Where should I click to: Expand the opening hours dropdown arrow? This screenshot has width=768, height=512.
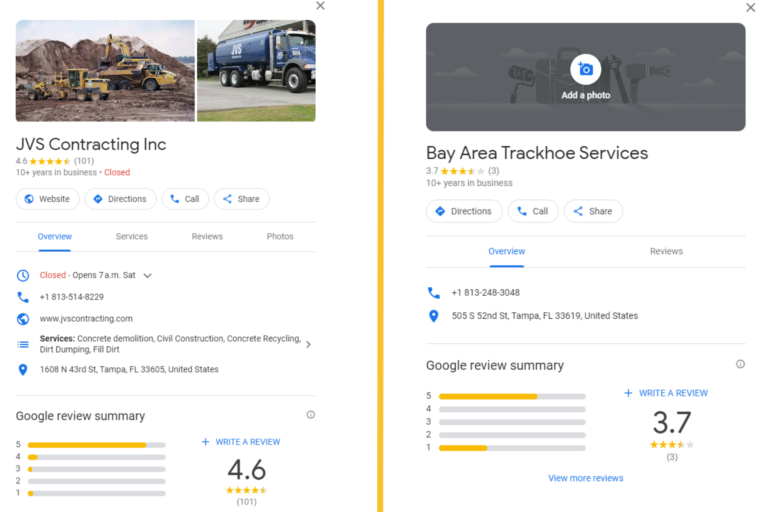[147, 275]
